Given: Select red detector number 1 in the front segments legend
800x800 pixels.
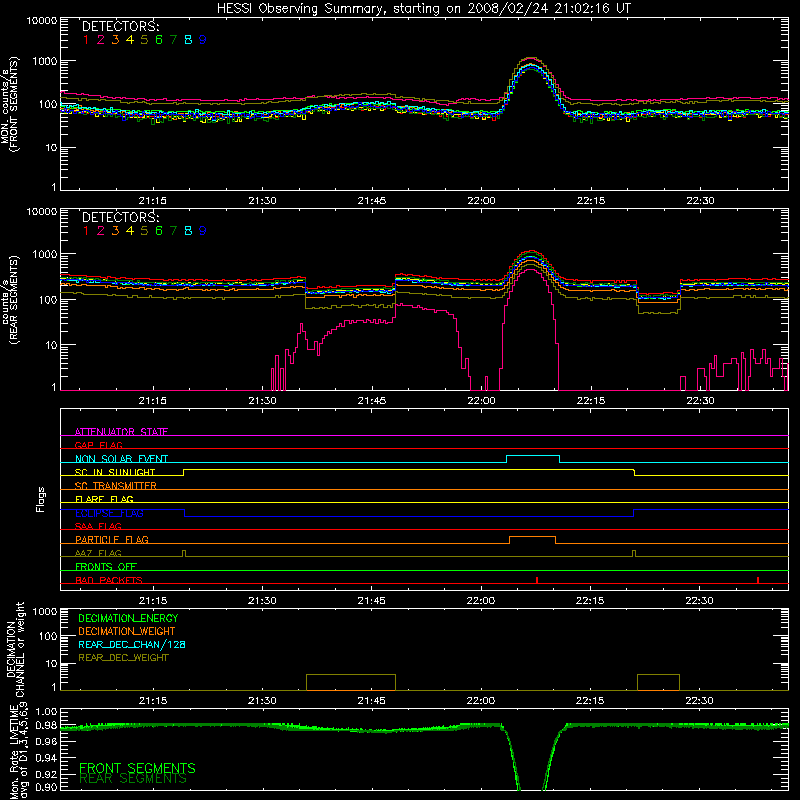Looking at the screenshot, I should [86, 40].
